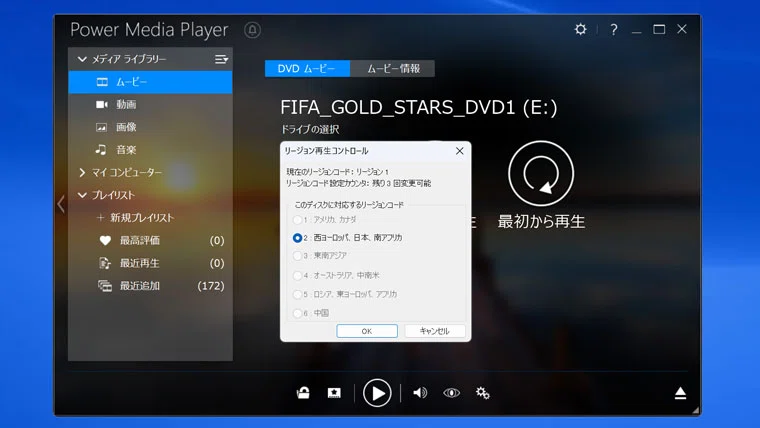The width and height of the screenshot is (760, 428).
Task: Click the bookmark star icon in bottom bar
Action: point(334,393)
